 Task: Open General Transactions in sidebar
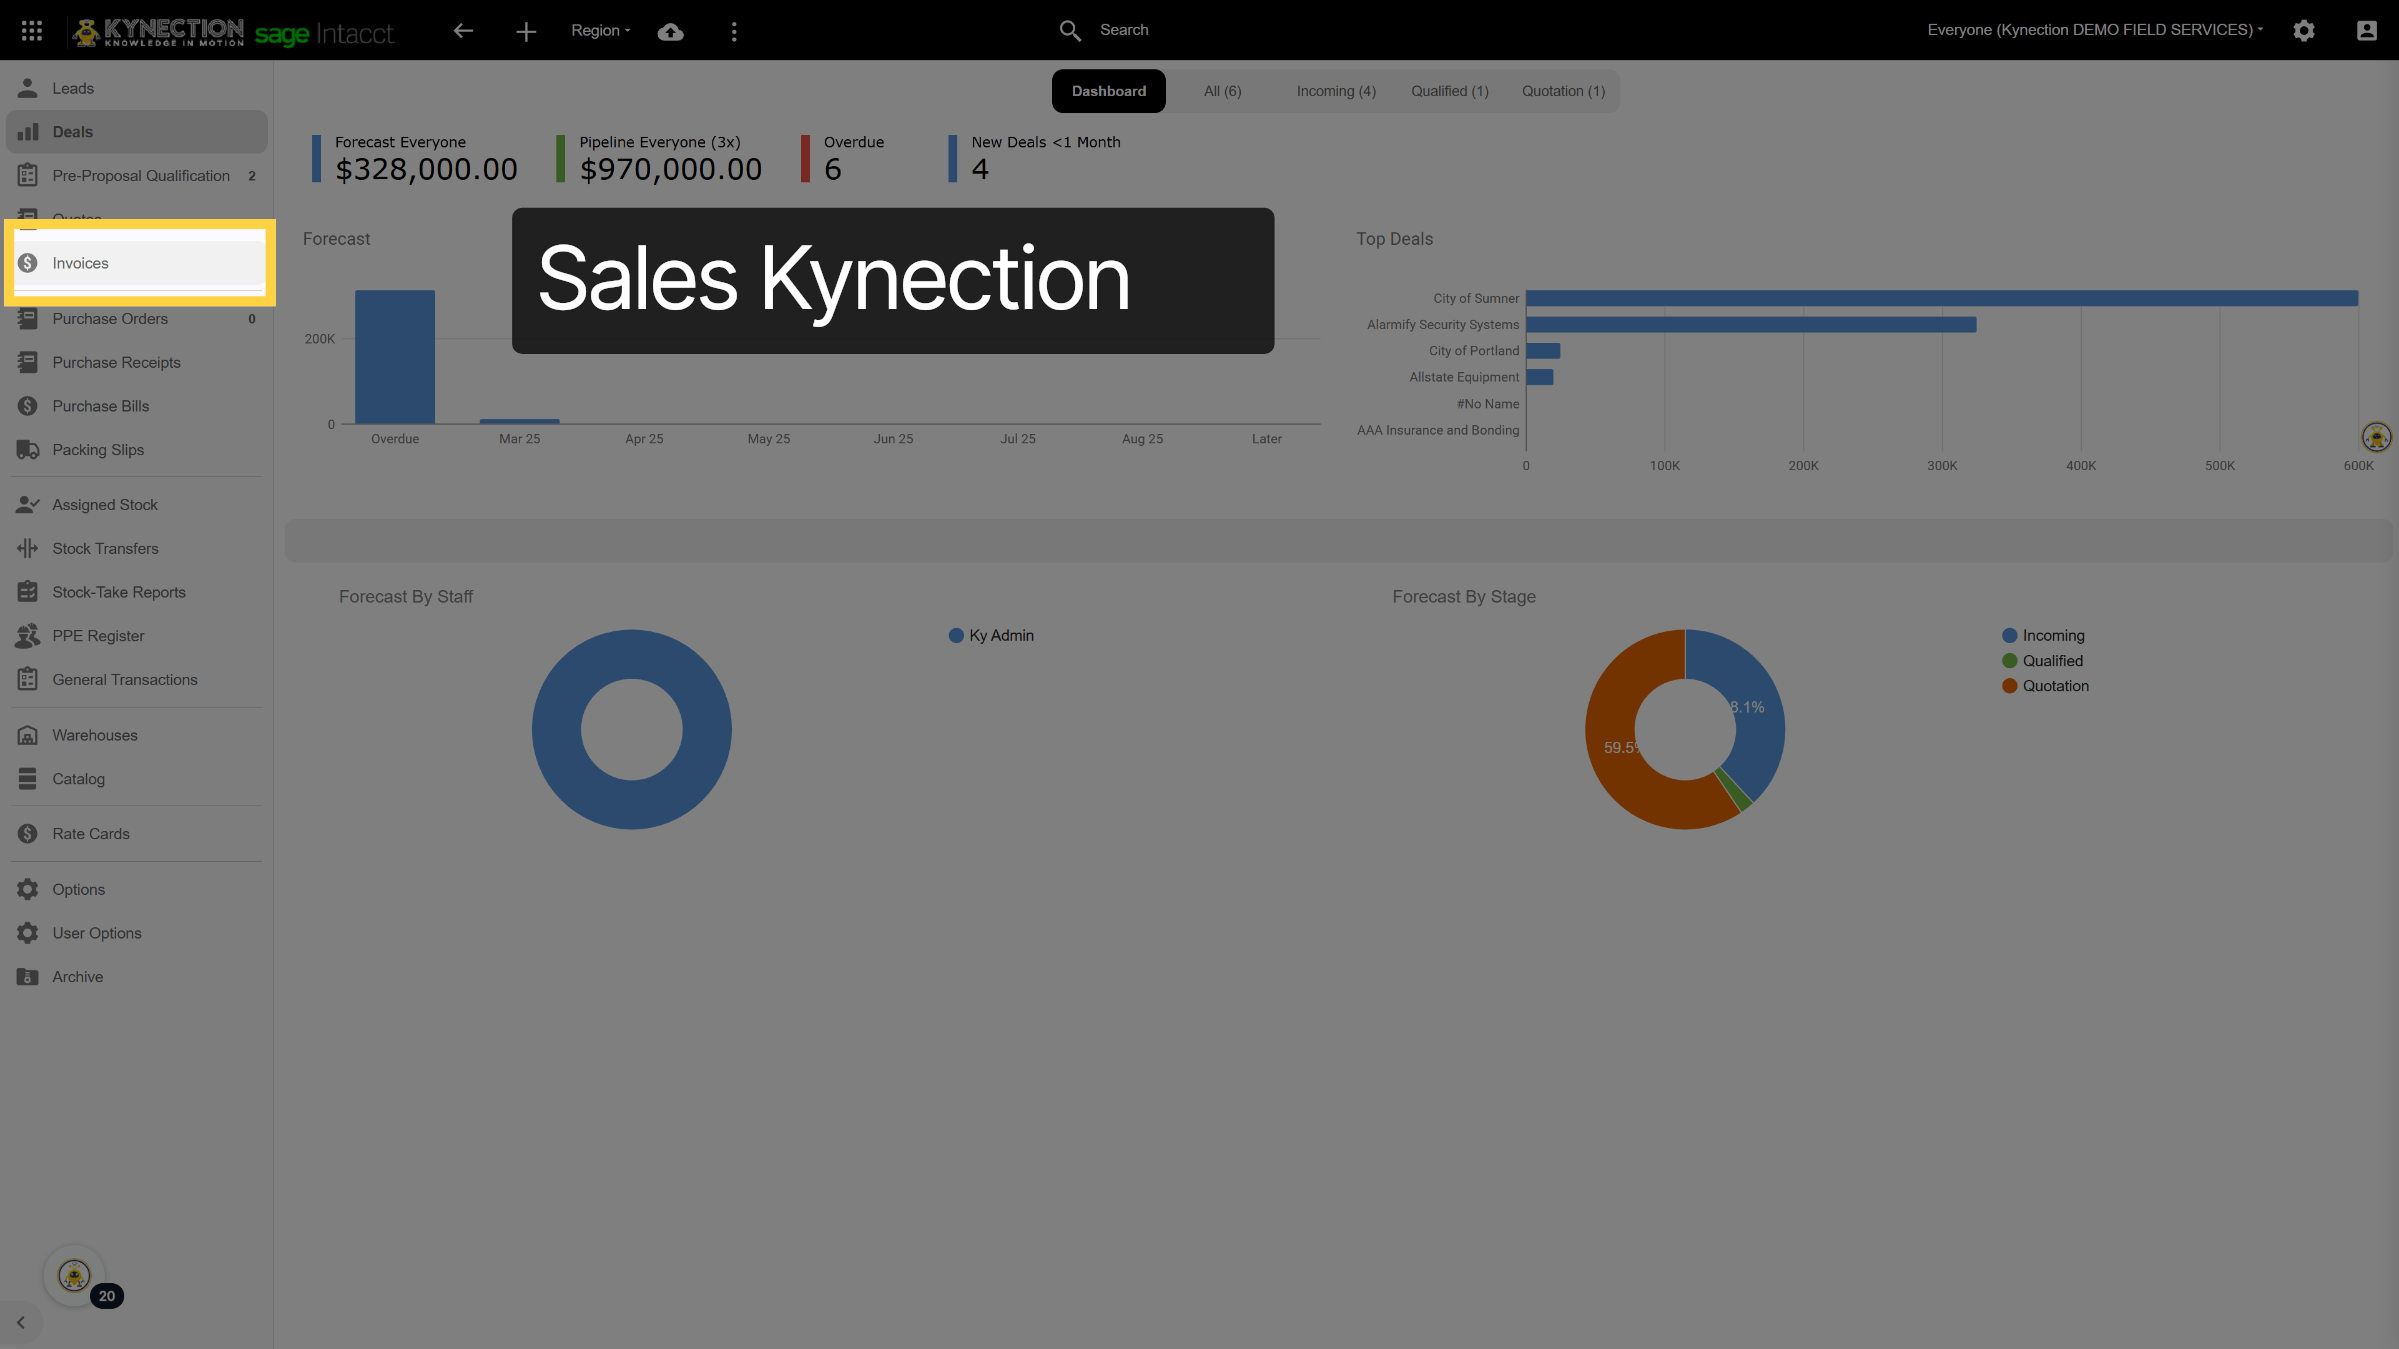[x=136, y=680]
